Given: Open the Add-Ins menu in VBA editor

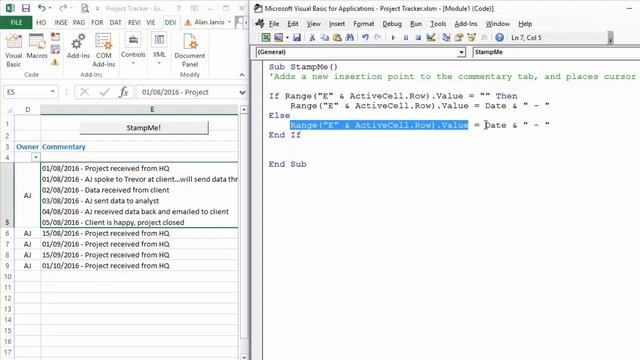Looking at the screenshot, I should (x=466, y=24).
